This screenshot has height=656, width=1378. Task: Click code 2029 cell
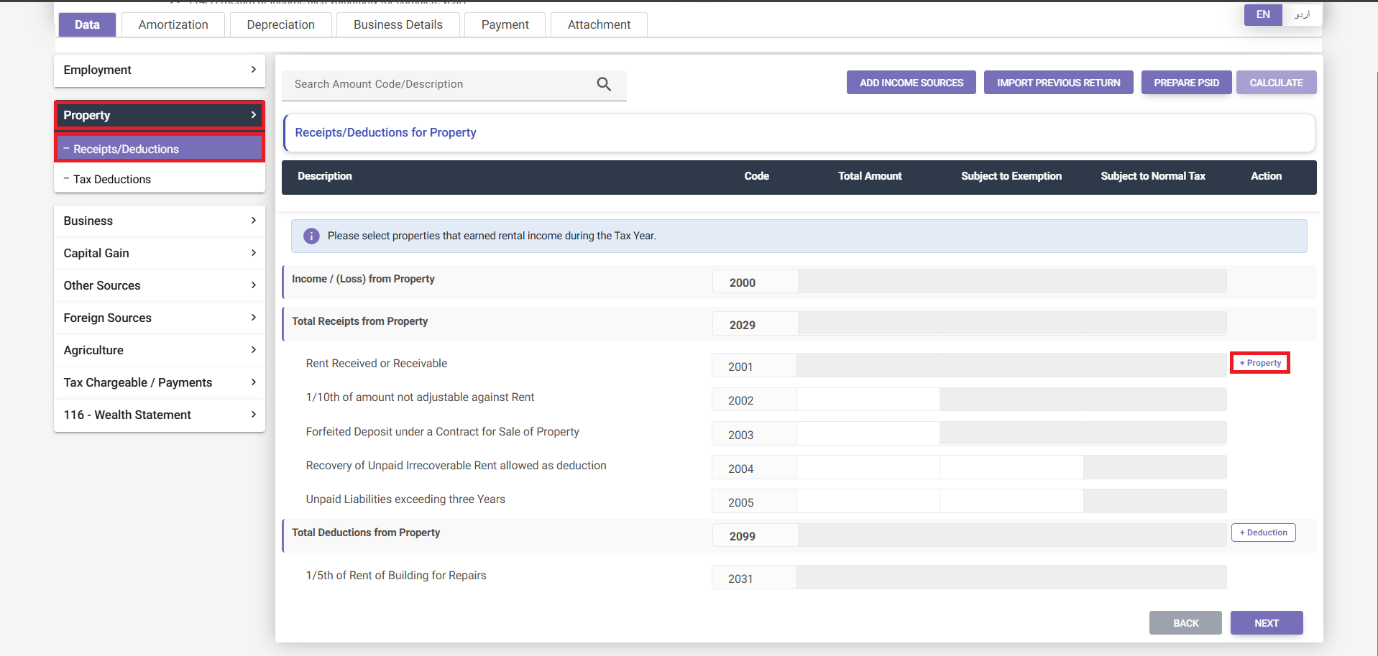[754, 324]
